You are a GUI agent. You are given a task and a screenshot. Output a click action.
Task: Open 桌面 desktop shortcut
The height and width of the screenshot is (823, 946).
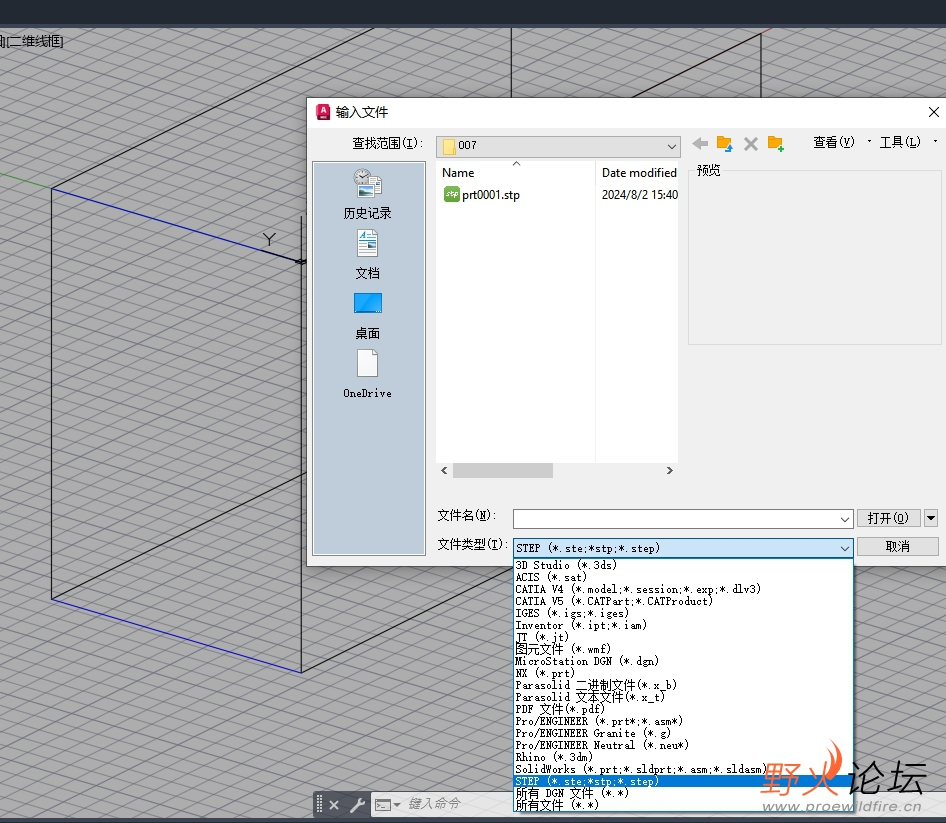point(367,316)
